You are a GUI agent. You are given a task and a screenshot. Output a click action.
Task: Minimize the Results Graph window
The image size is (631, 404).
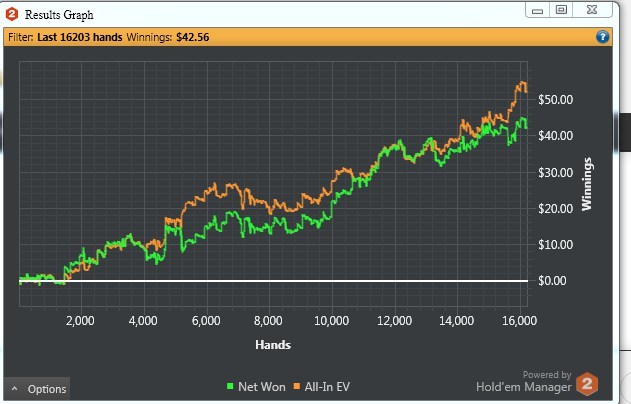point(538,10)
